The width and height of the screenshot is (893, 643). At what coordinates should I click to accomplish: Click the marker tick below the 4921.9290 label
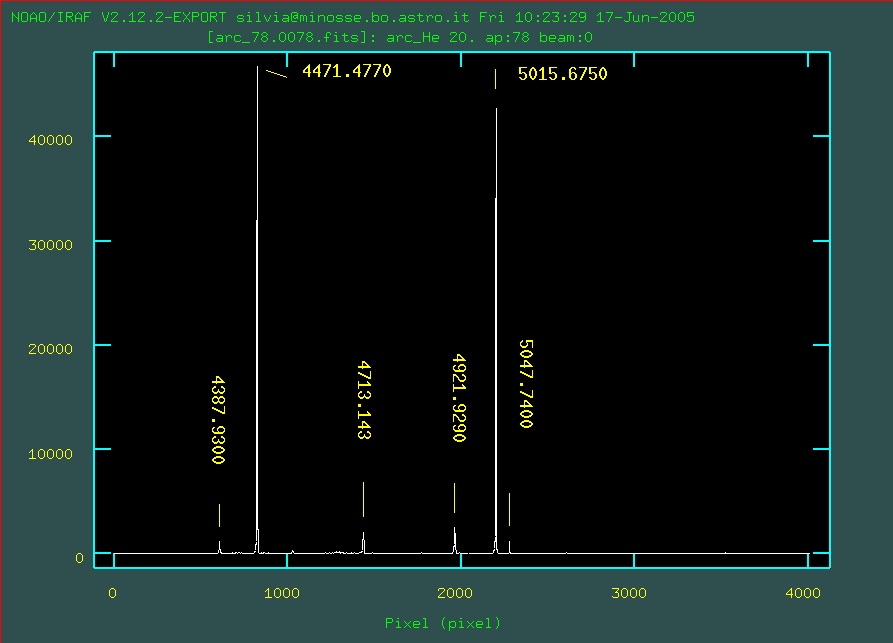pyautogui.click(x=454, y=497)
